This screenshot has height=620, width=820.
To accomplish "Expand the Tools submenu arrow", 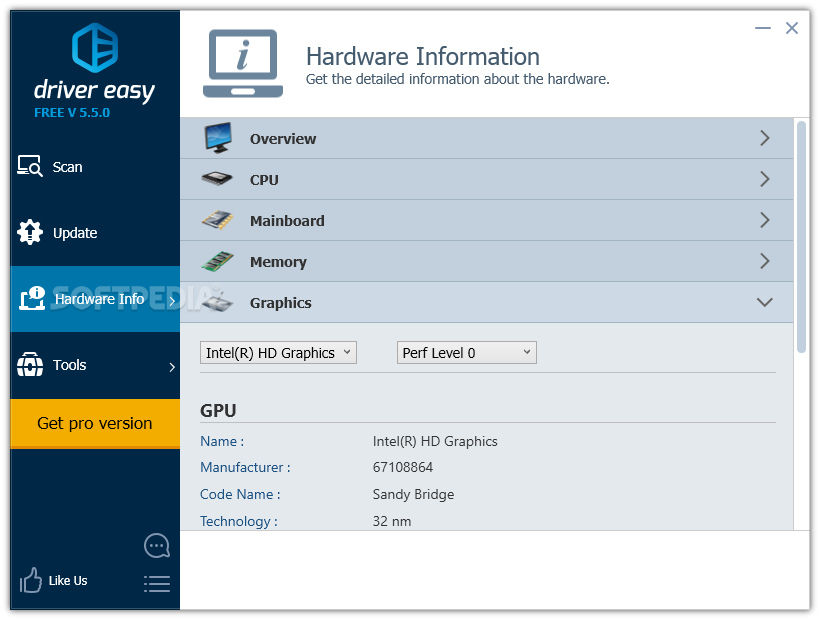I will (x=172, y=367).
